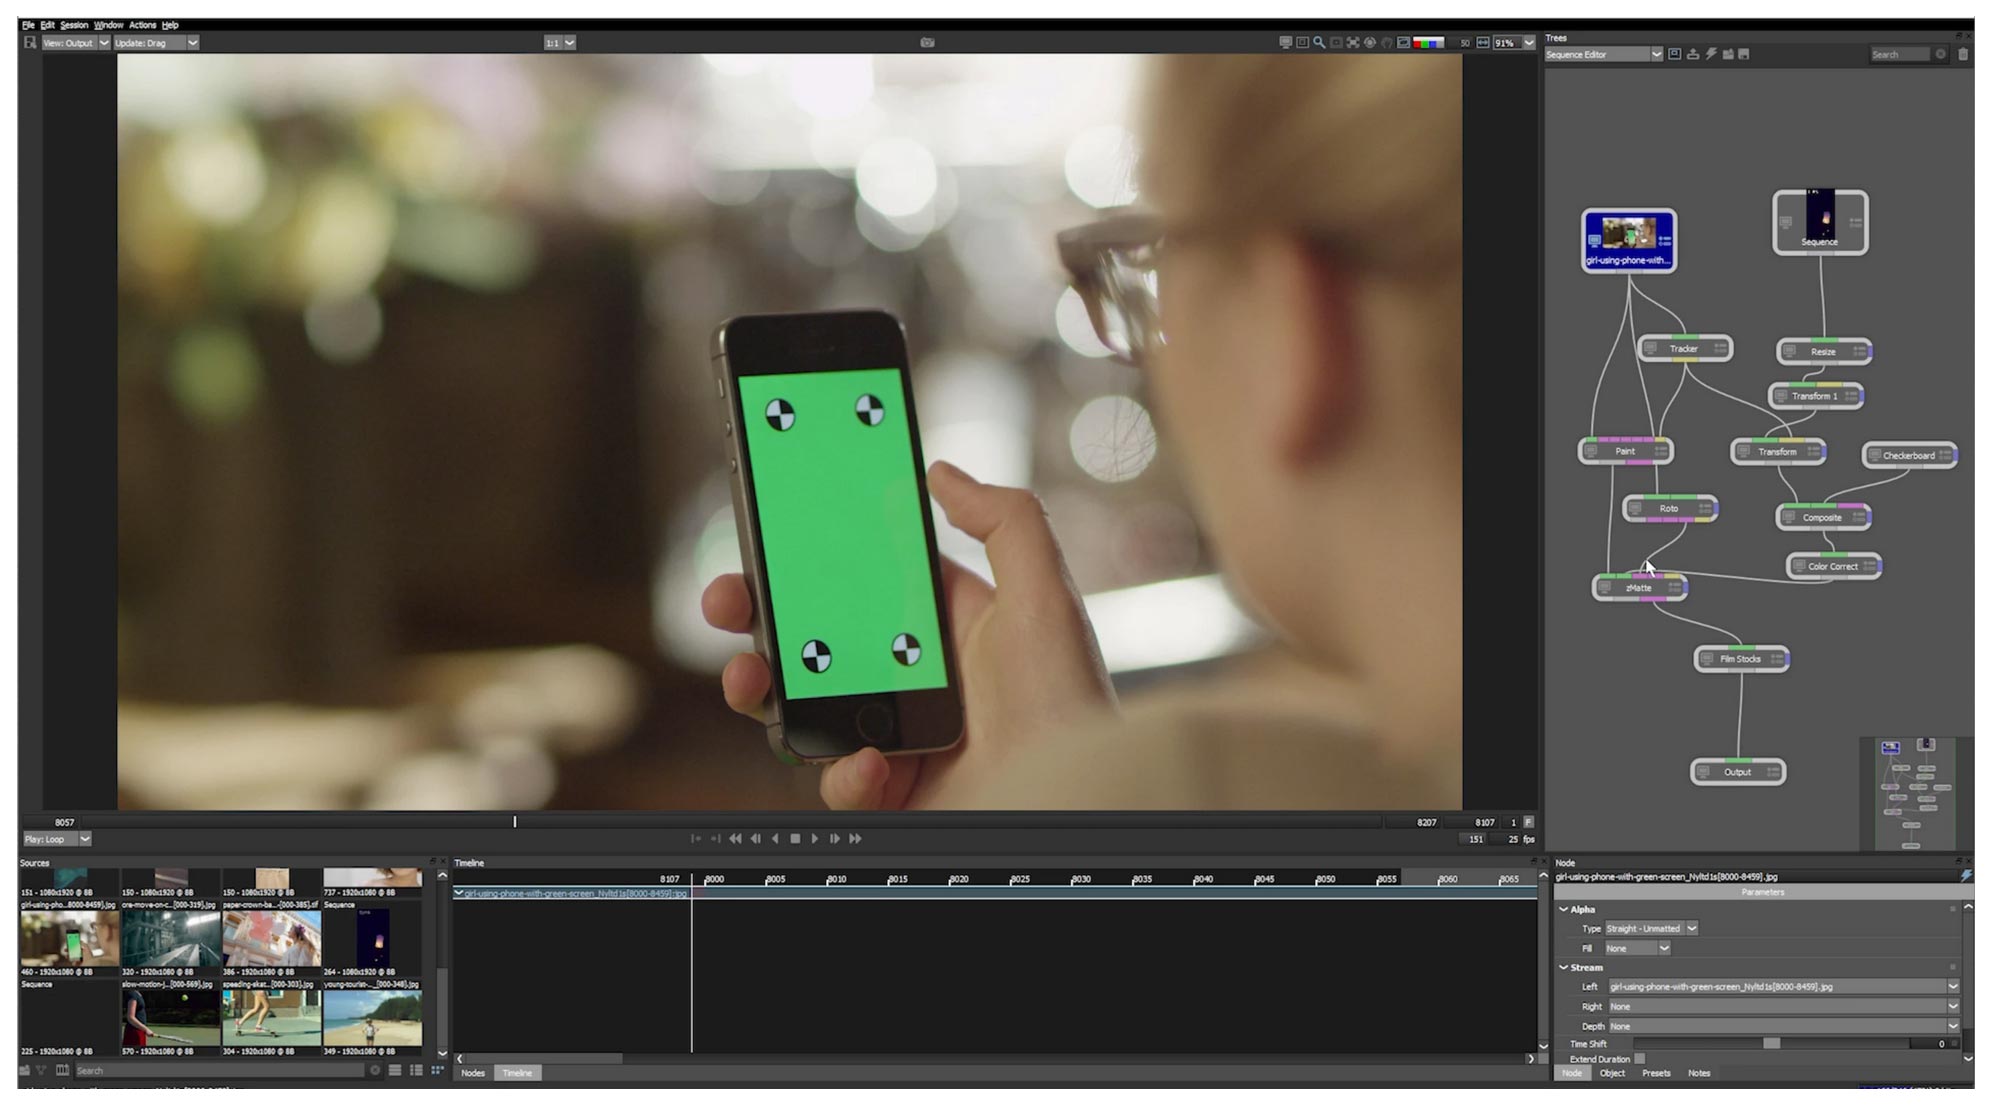Viewport: 1998px width, 1109px height.
Task: Switch to the Object tab
Action: point(1612,1074)
